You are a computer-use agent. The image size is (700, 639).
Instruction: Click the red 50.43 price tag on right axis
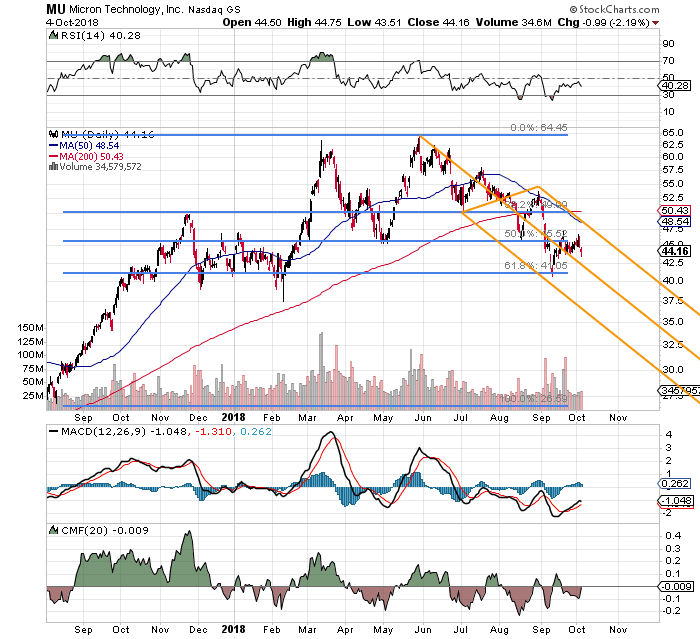tap(675, 210)
